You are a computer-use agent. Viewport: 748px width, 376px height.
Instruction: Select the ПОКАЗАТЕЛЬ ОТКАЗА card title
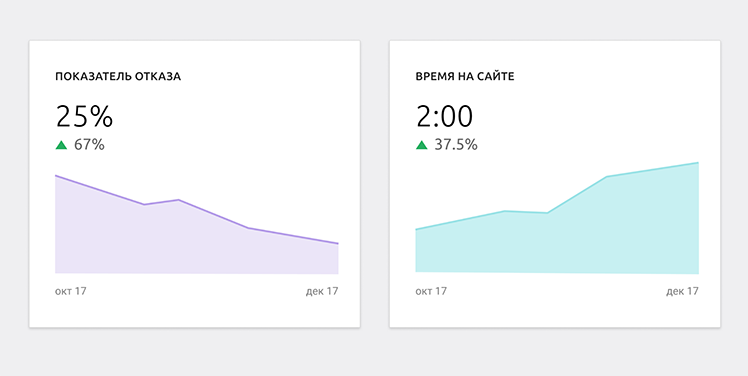click(118, 77)
